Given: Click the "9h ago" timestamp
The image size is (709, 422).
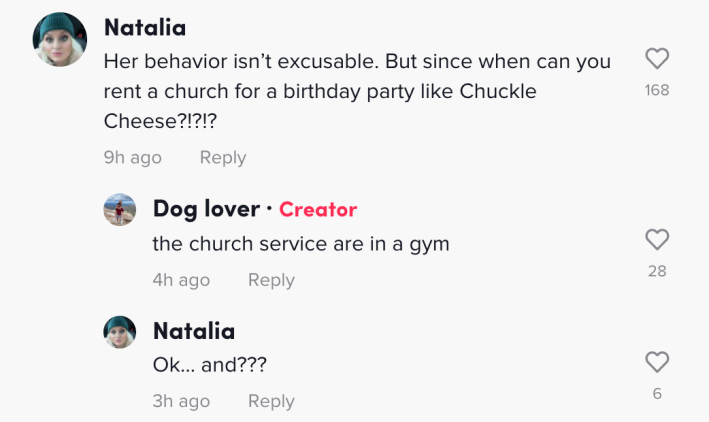Looking at the screenshot, I should click(132, 157).
